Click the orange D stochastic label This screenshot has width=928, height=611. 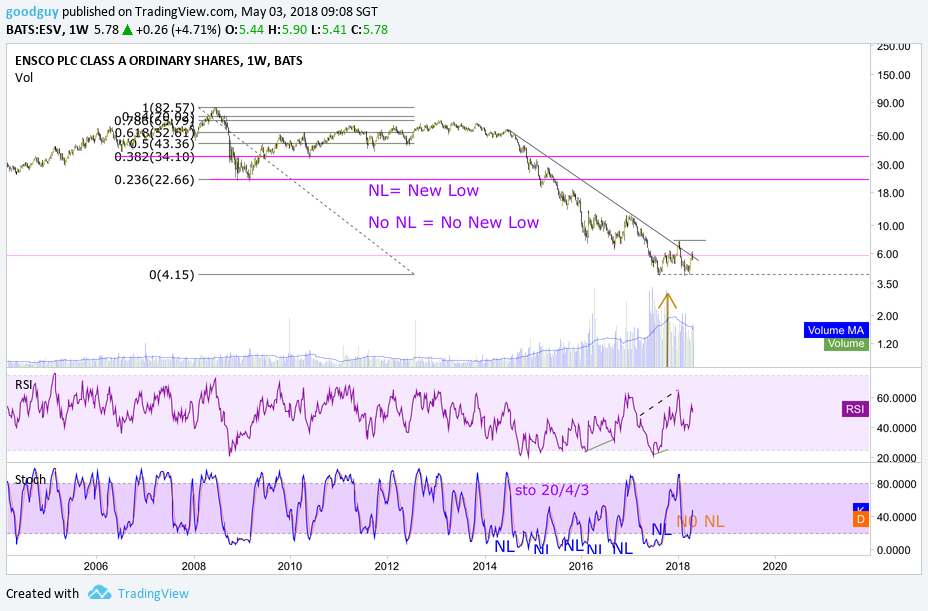click(x=861, y=520)
